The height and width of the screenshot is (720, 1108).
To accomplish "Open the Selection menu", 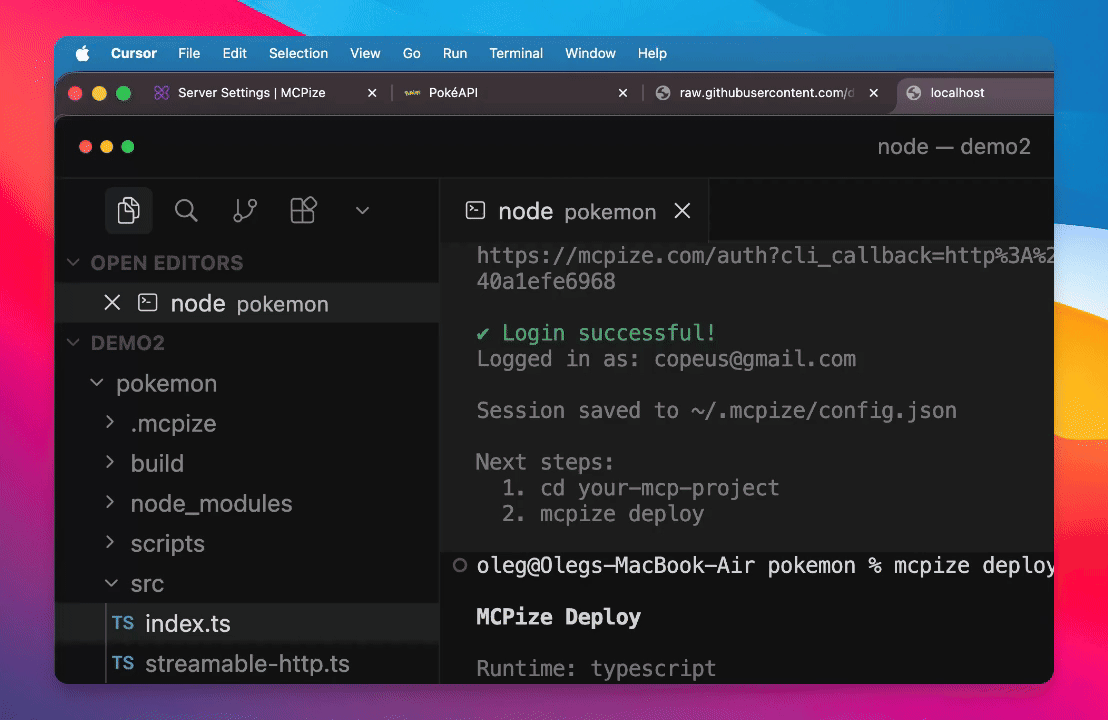I will (298, 54).
